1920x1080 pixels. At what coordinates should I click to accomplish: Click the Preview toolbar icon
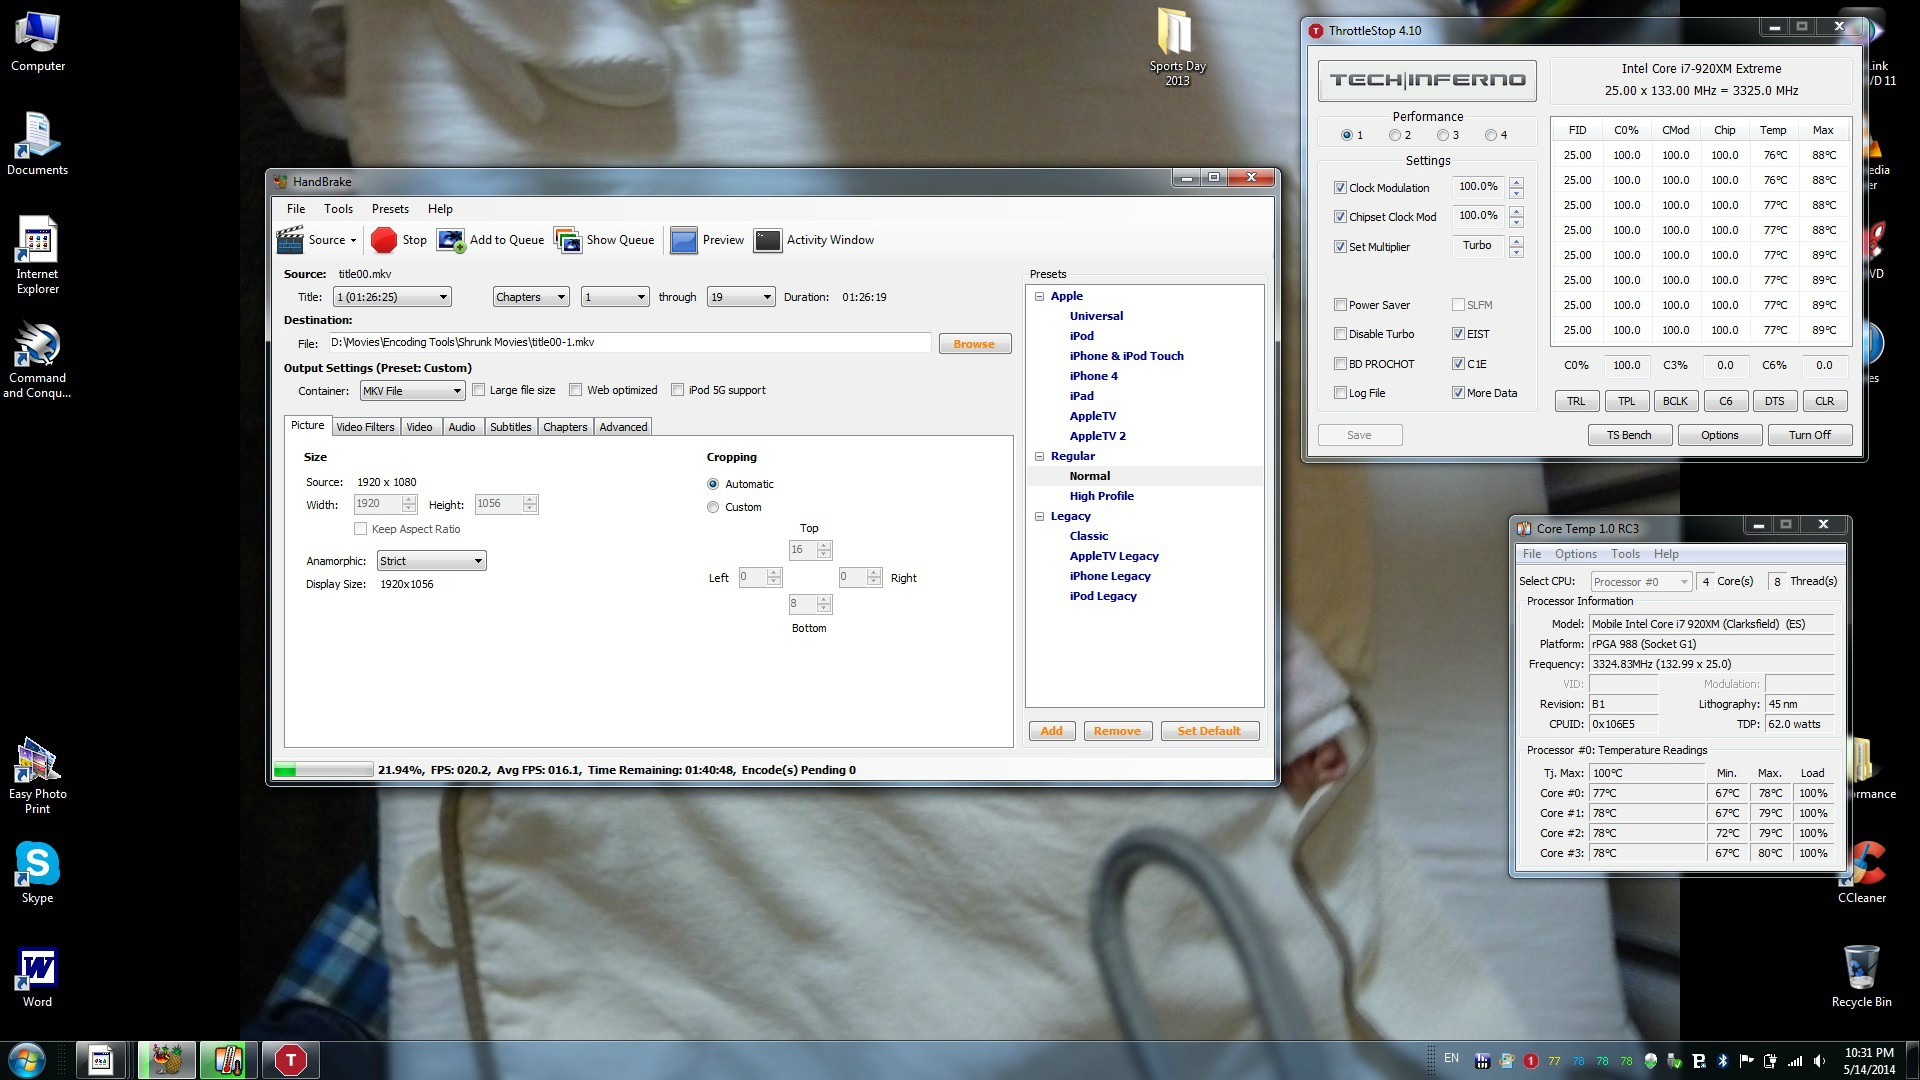[x=684, y=240]
